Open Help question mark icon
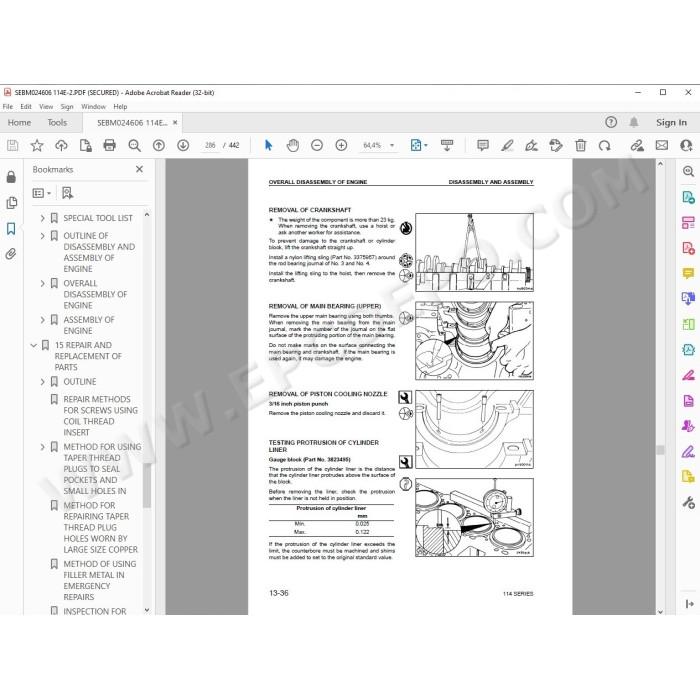 [x=611, y=122]
